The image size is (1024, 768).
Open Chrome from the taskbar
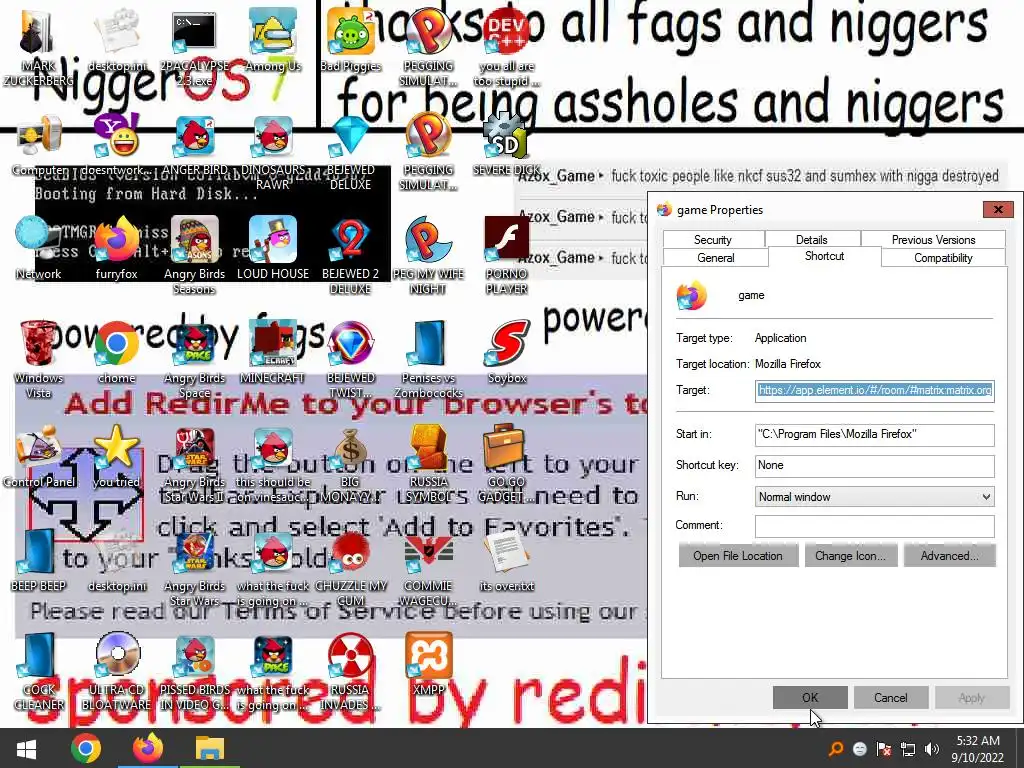pyautogui.click(x=86, y=748)
